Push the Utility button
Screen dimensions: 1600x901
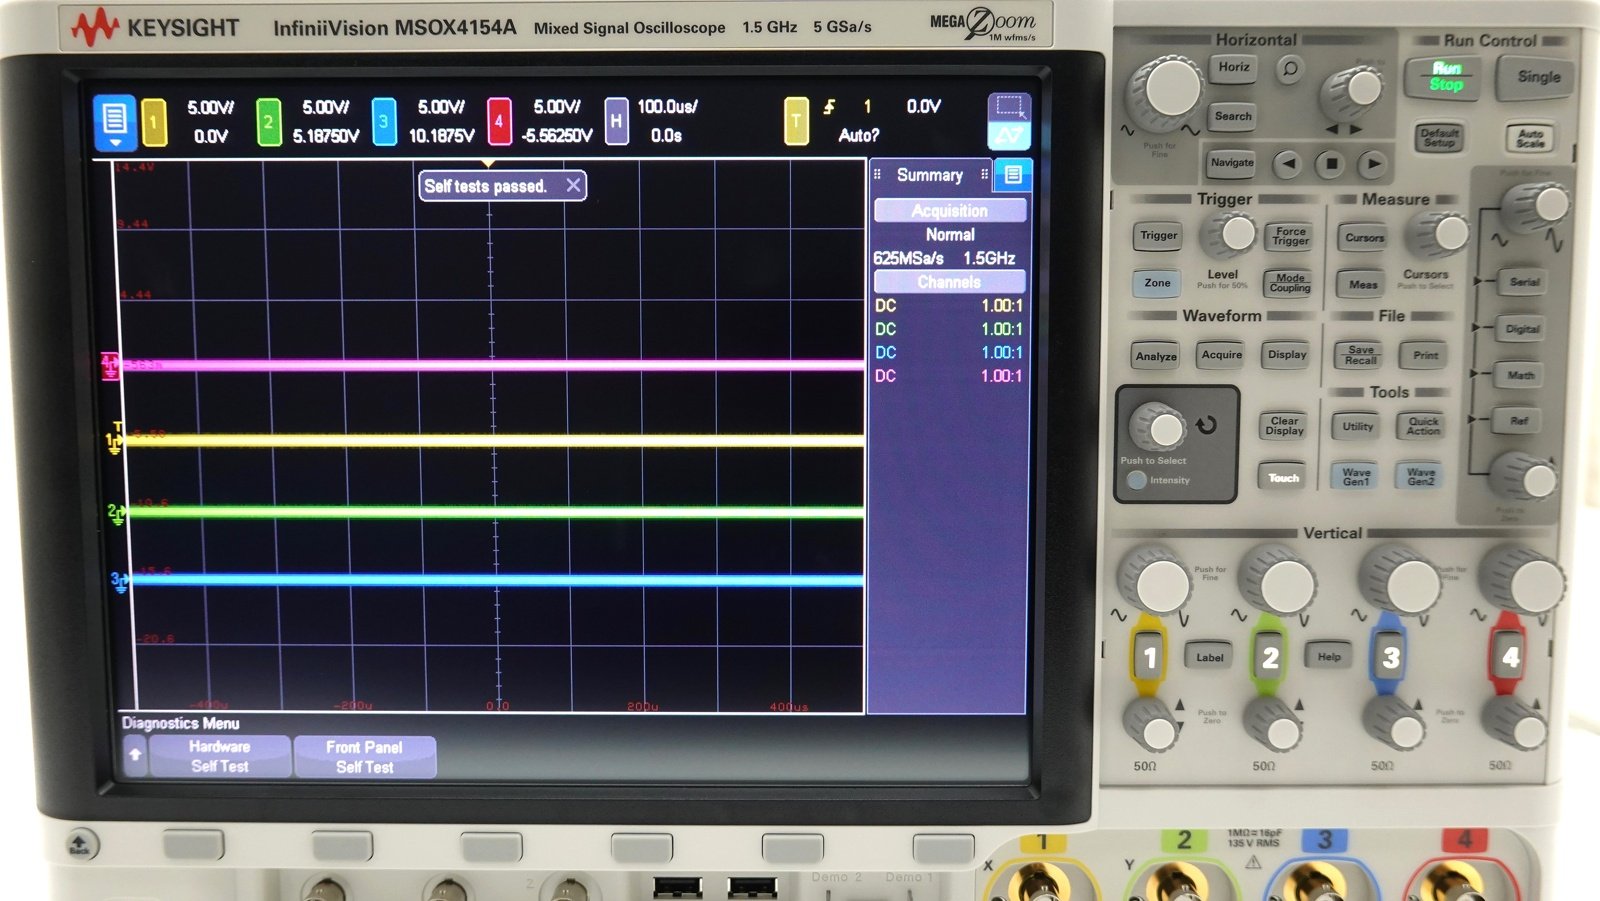click(x=1357, y=427)
